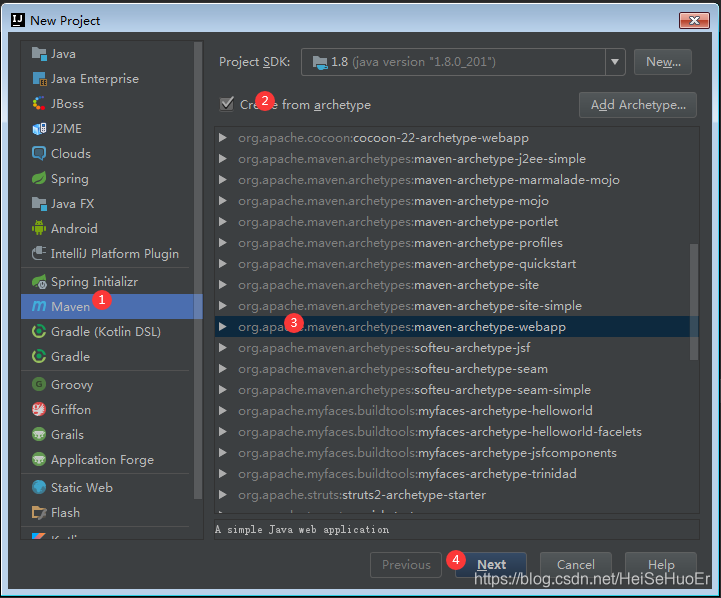Select myfaces-archetype-trinidad row

coord(457,473)
